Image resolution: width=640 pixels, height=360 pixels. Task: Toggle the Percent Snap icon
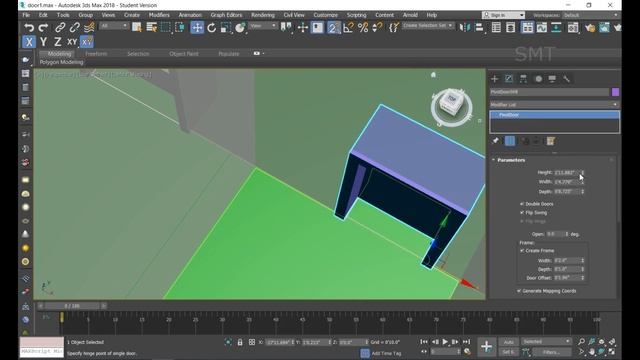coord(363,27)
